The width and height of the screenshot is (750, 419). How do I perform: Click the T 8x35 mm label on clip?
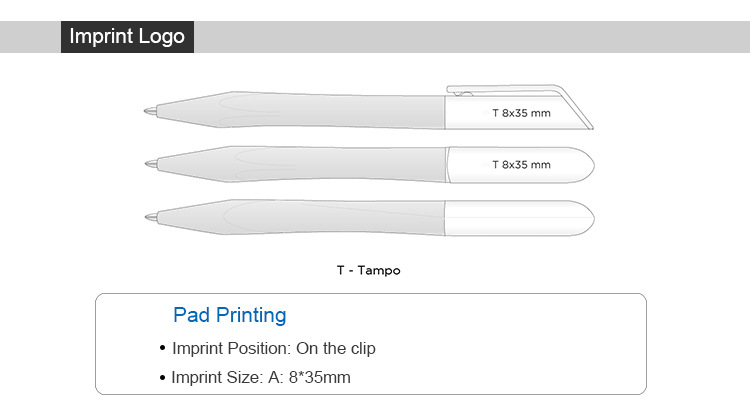point(521,113)
